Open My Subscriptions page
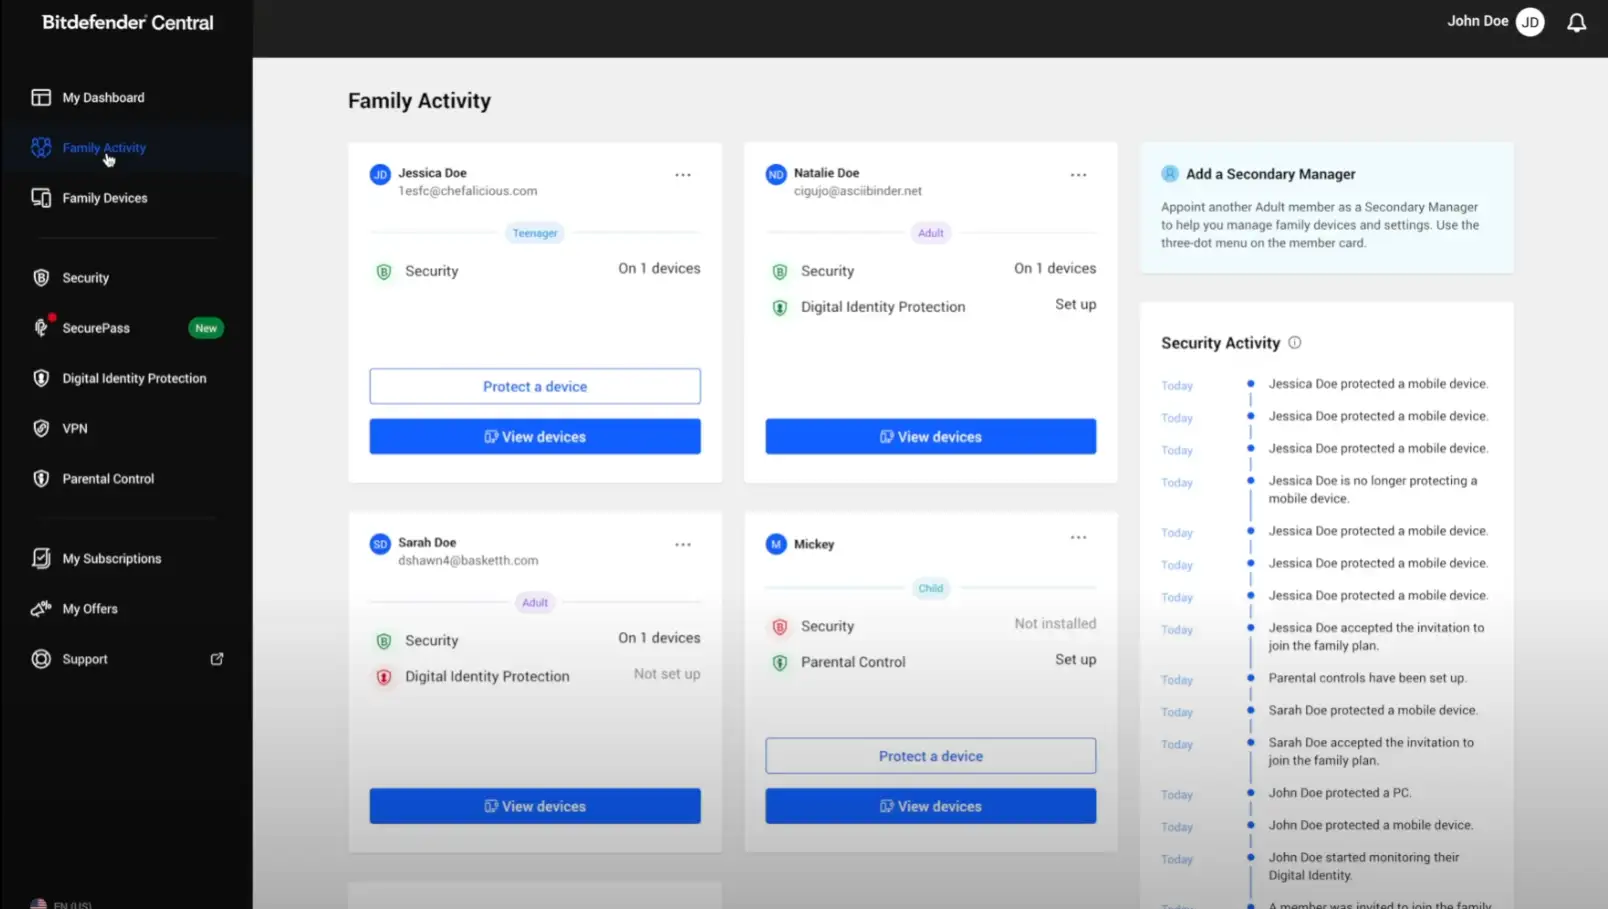Viewport: 1608px width, 909px height. tap(111, 559)
